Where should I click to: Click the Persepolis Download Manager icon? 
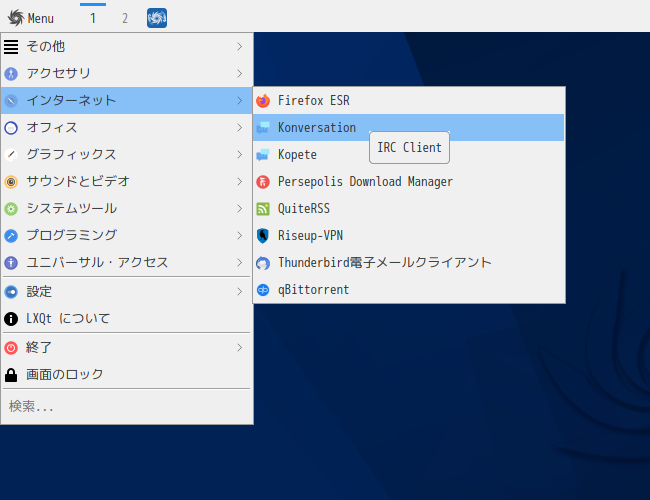click(263, 182)
